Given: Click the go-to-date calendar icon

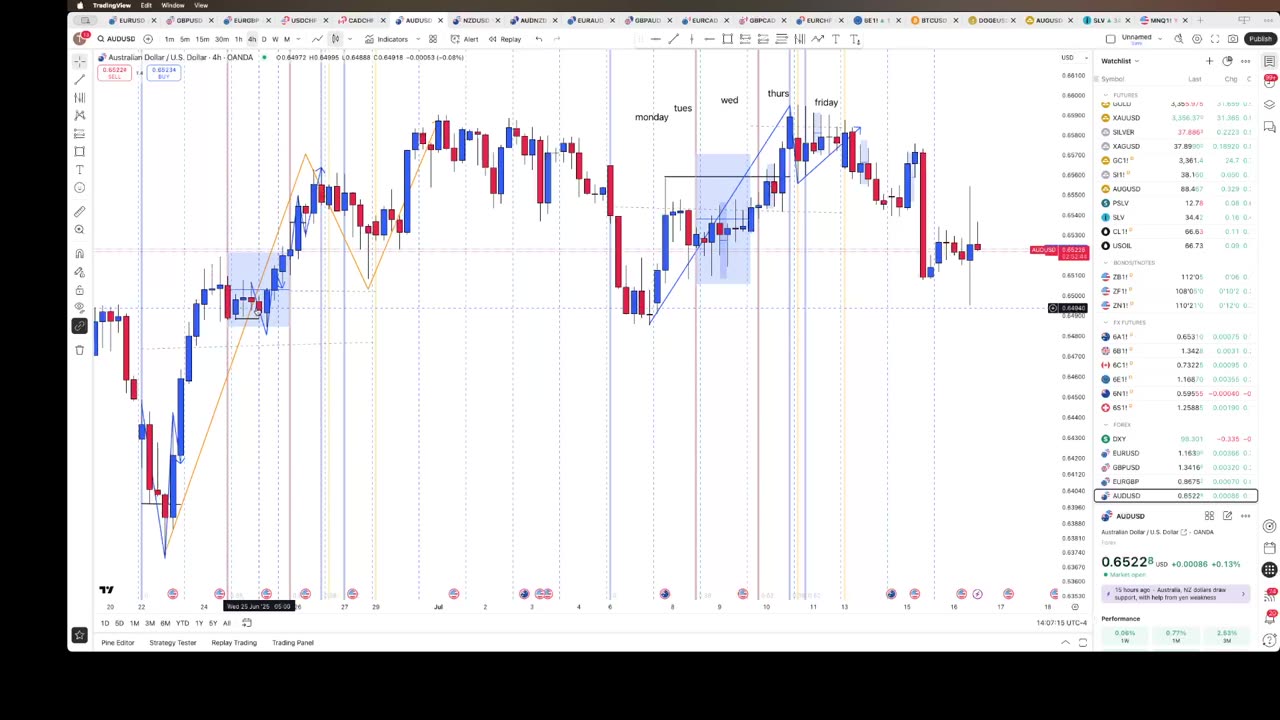Looking at the screenshot, I should (x=247, y=623).
